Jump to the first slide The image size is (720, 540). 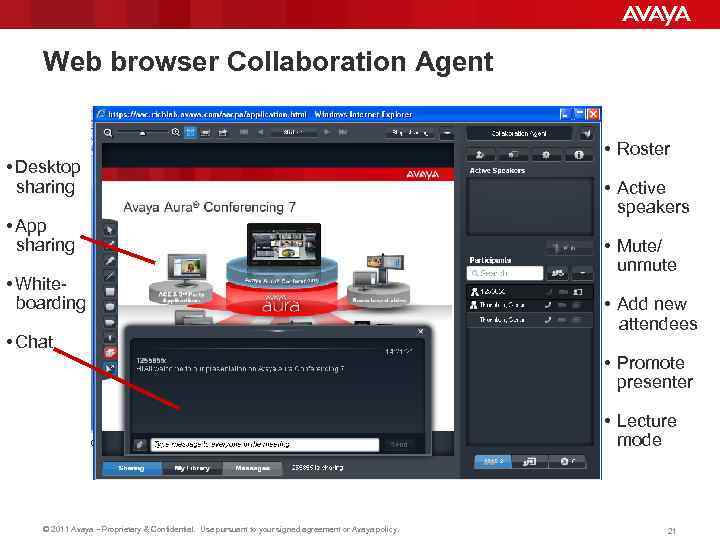tap(244, 132)
